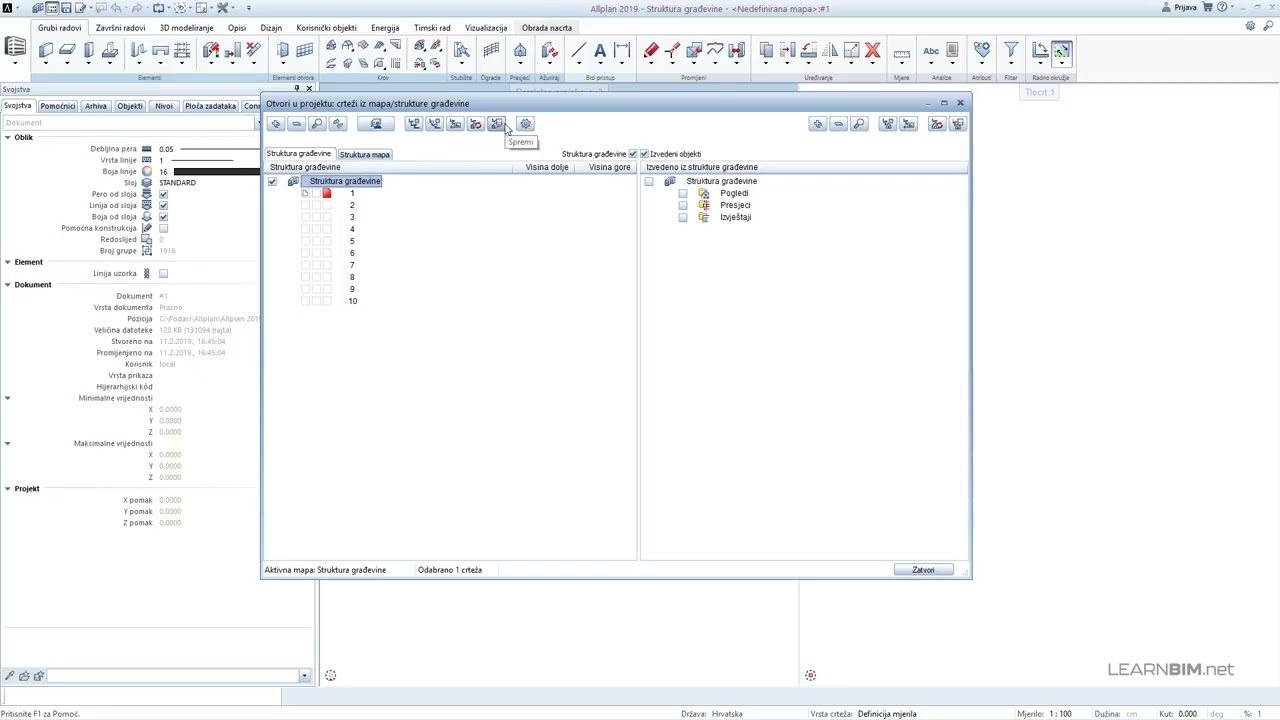
Task: Toggle the Linija od sloja checkbox
Action: [163, 205]
